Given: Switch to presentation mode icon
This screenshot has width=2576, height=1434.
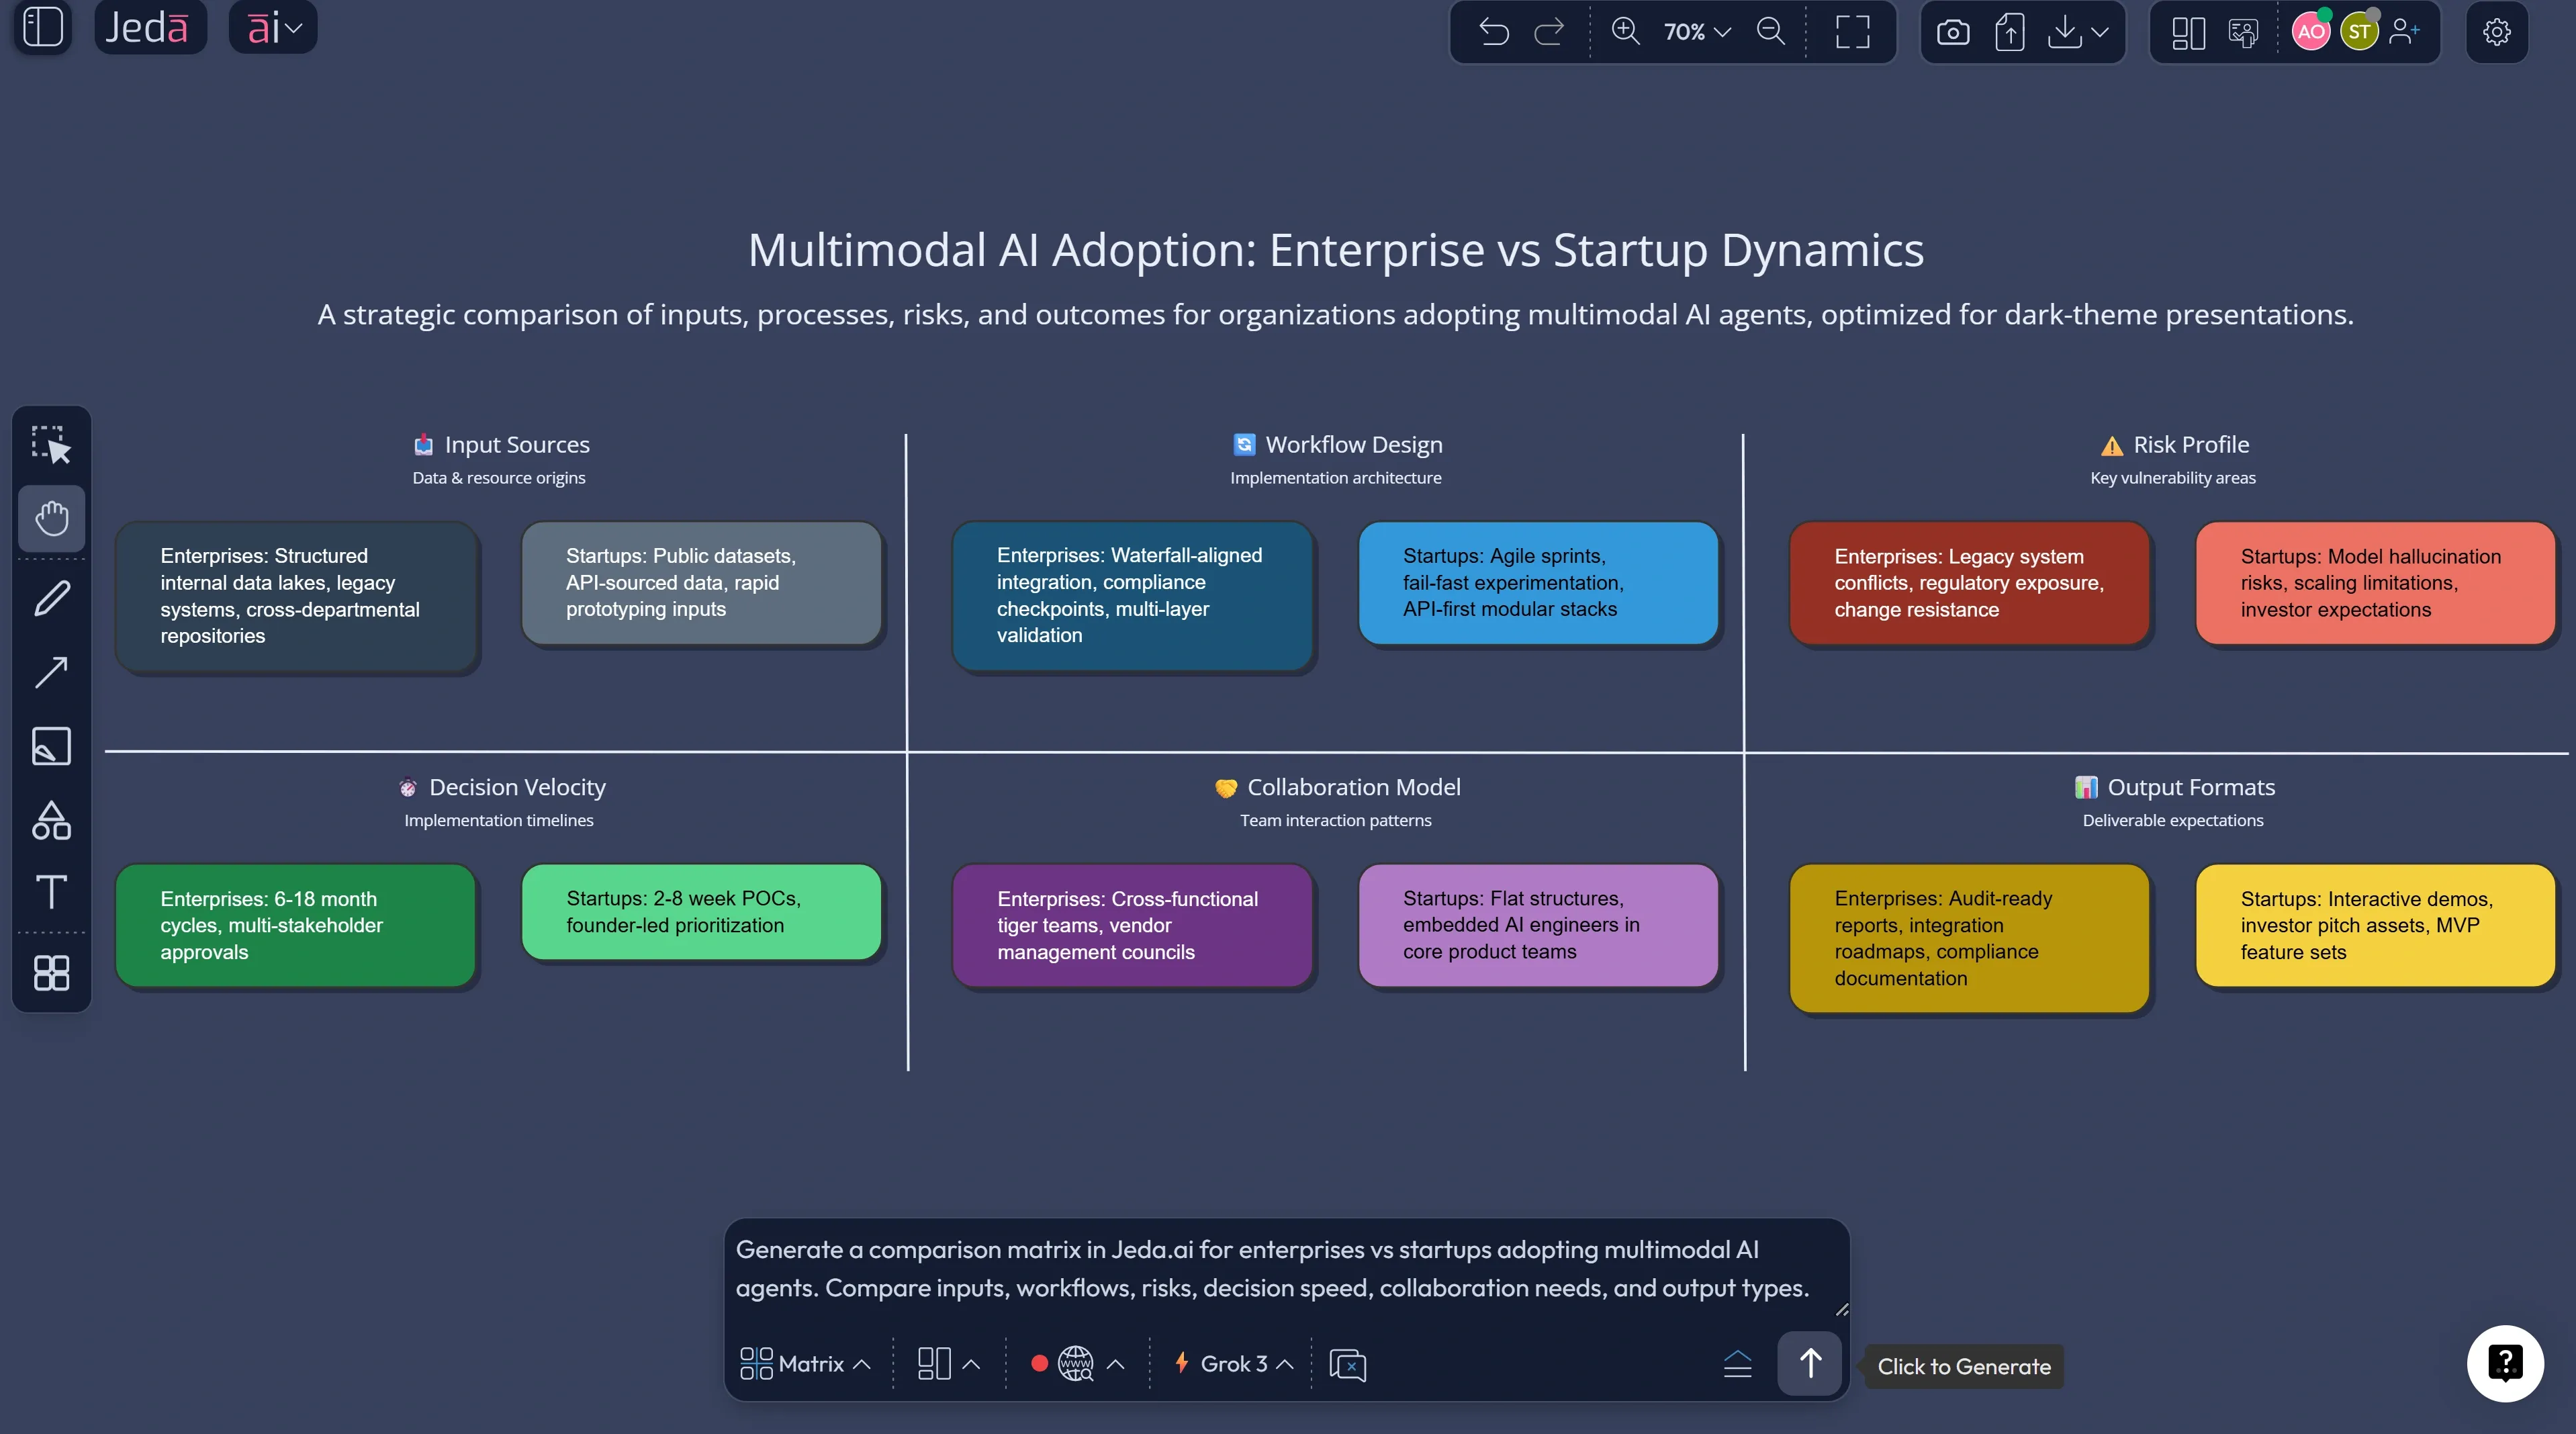Looking at the screenshot, I should click(2242, 32).
